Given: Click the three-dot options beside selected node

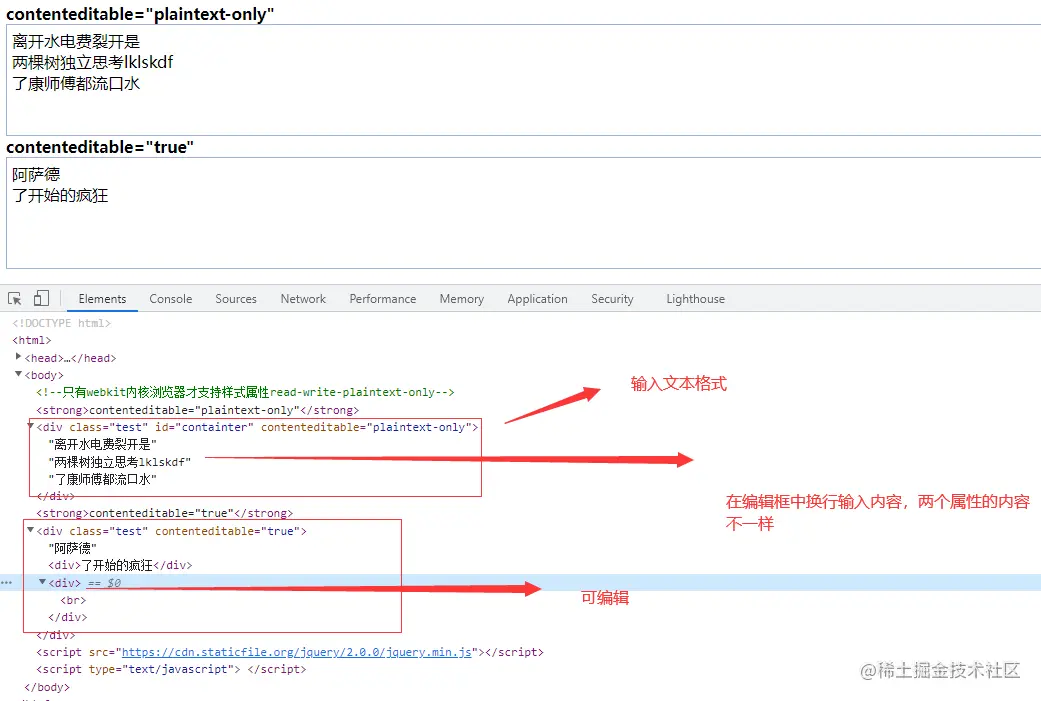Looking at the screenshot, I should 7,583.
